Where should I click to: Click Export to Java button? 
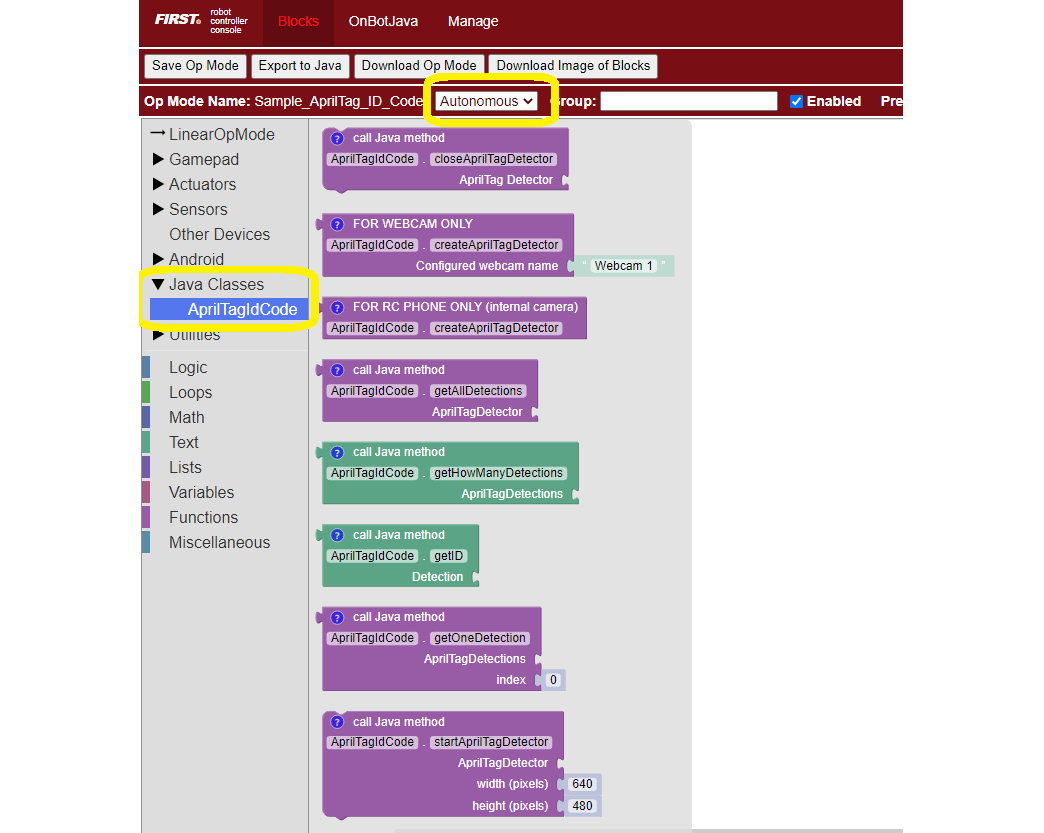tap(300, 66)
